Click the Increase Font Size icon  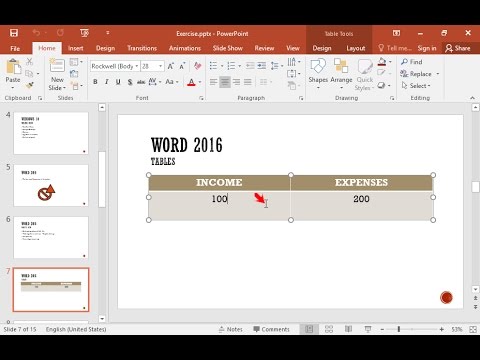[x=171, y=66]
